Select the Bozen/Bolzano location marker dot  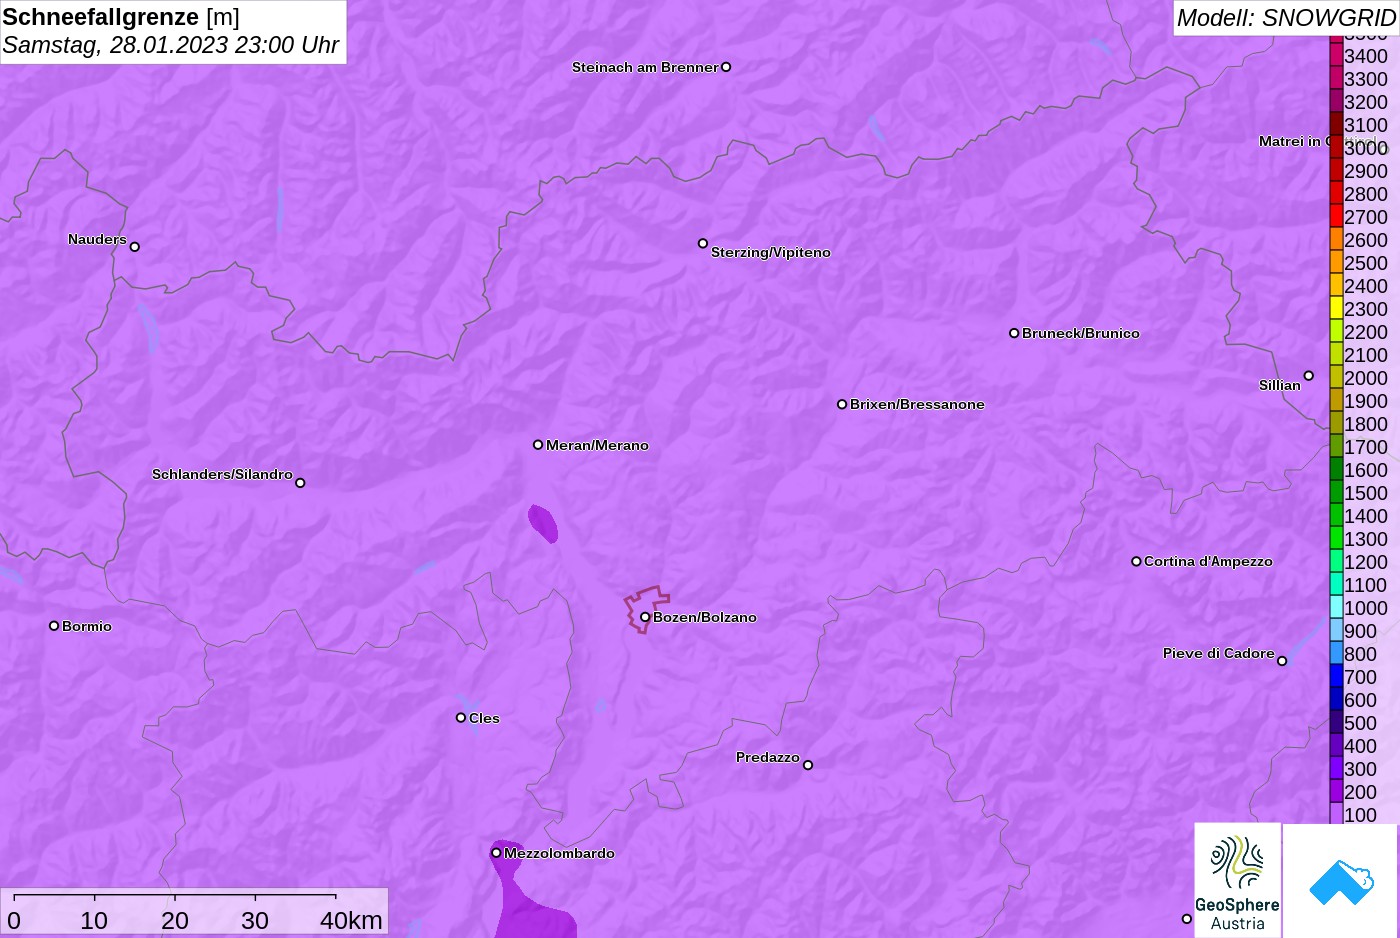point(645,617)
